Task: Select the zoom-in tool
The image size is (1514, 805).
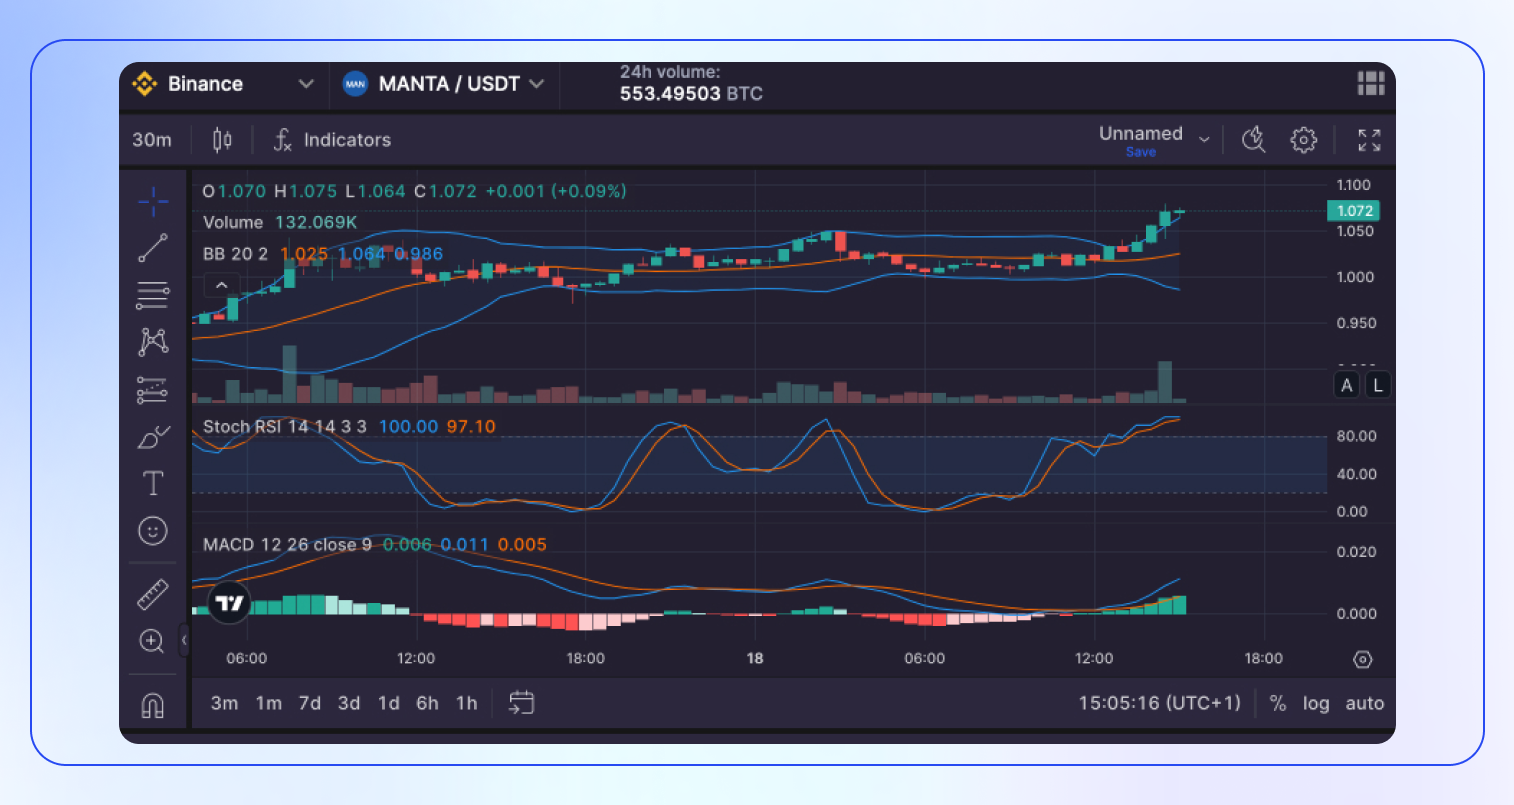Action: coord(152,641)
